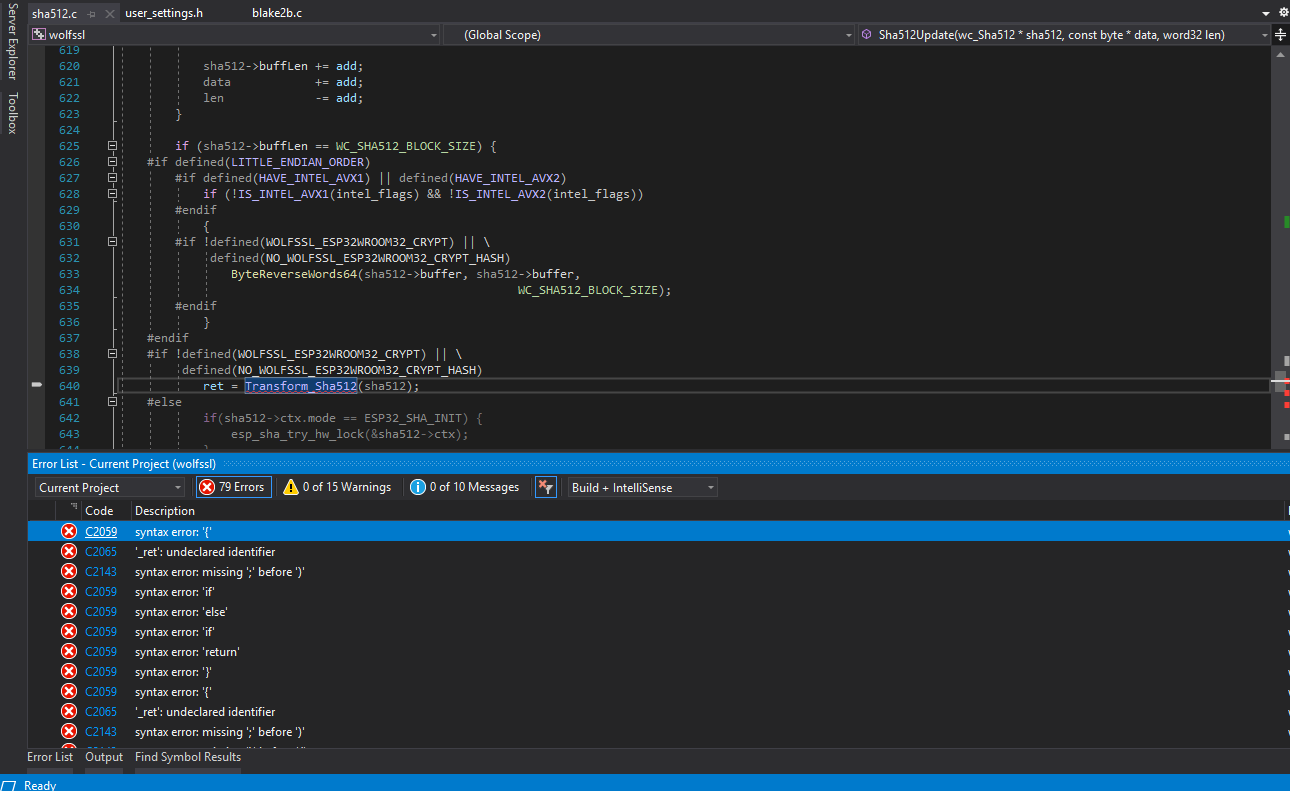1290x791 pixels.
Task: Click the line 640 margin indicator
Action: coord(36,384)
